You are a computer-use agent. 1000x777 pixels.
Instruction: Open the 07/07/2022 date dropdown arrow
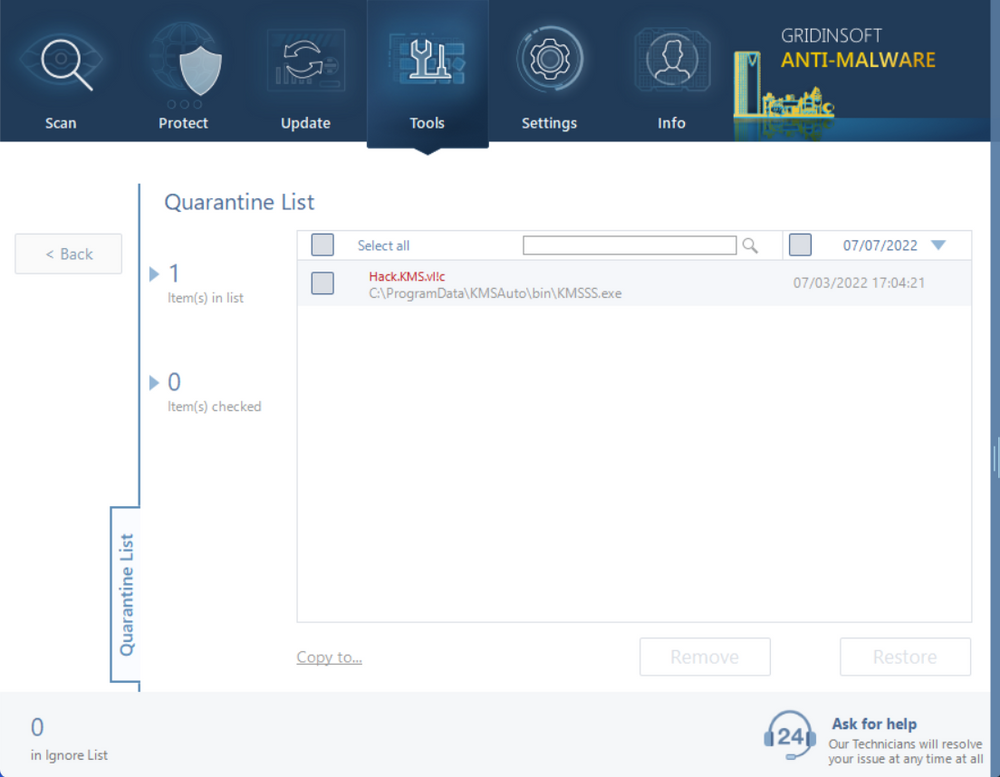point(938,245)
